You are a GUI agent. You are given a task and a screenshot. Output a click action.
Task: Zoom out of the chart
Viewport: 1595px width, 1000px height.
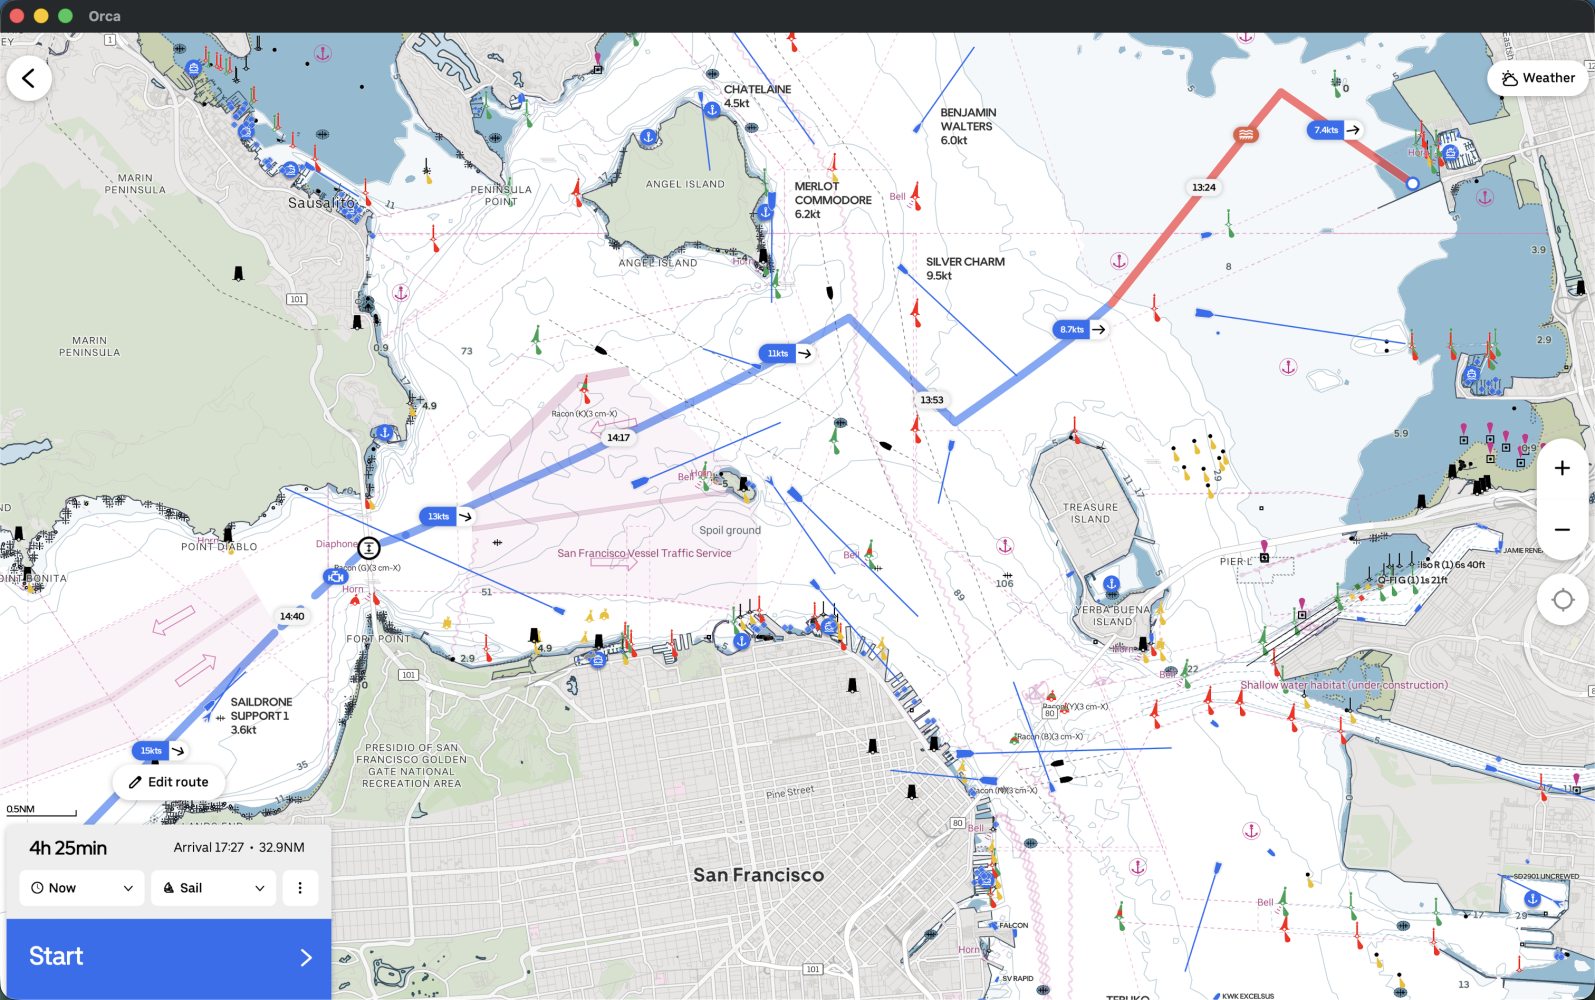tap(1562, 529)
